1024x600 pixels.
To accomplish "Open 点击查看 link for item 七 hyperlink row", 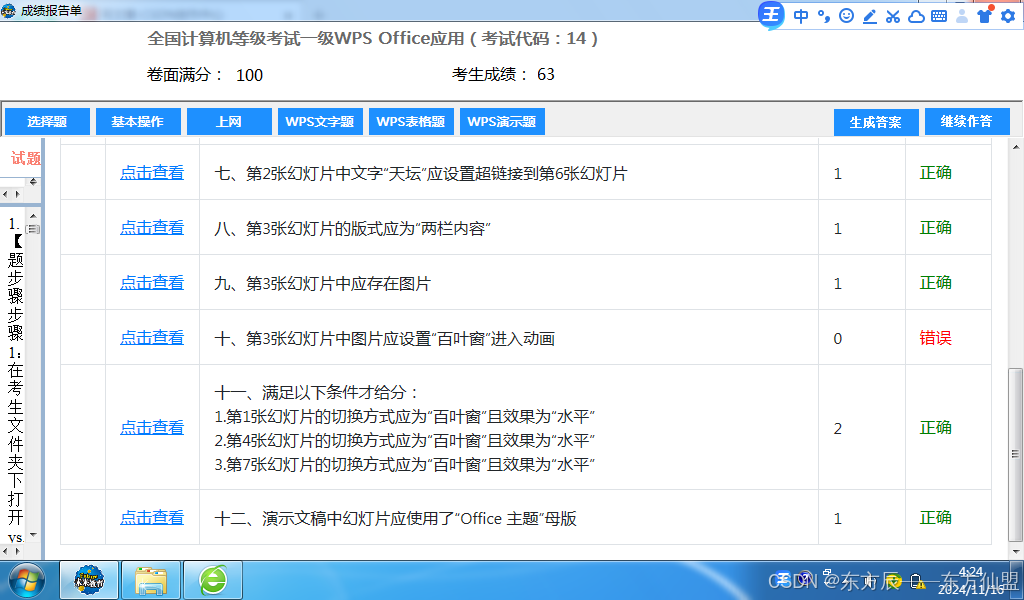I will point(152,173).
